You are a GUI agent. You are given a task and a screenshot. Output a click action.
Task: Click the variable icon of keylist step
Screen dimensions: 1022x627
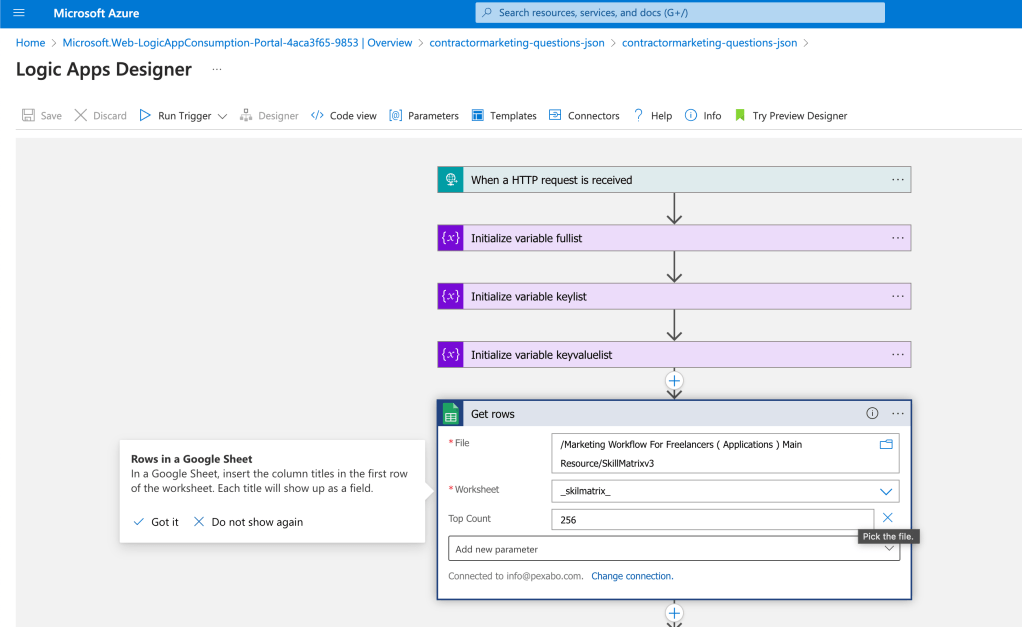coord(450,297)
